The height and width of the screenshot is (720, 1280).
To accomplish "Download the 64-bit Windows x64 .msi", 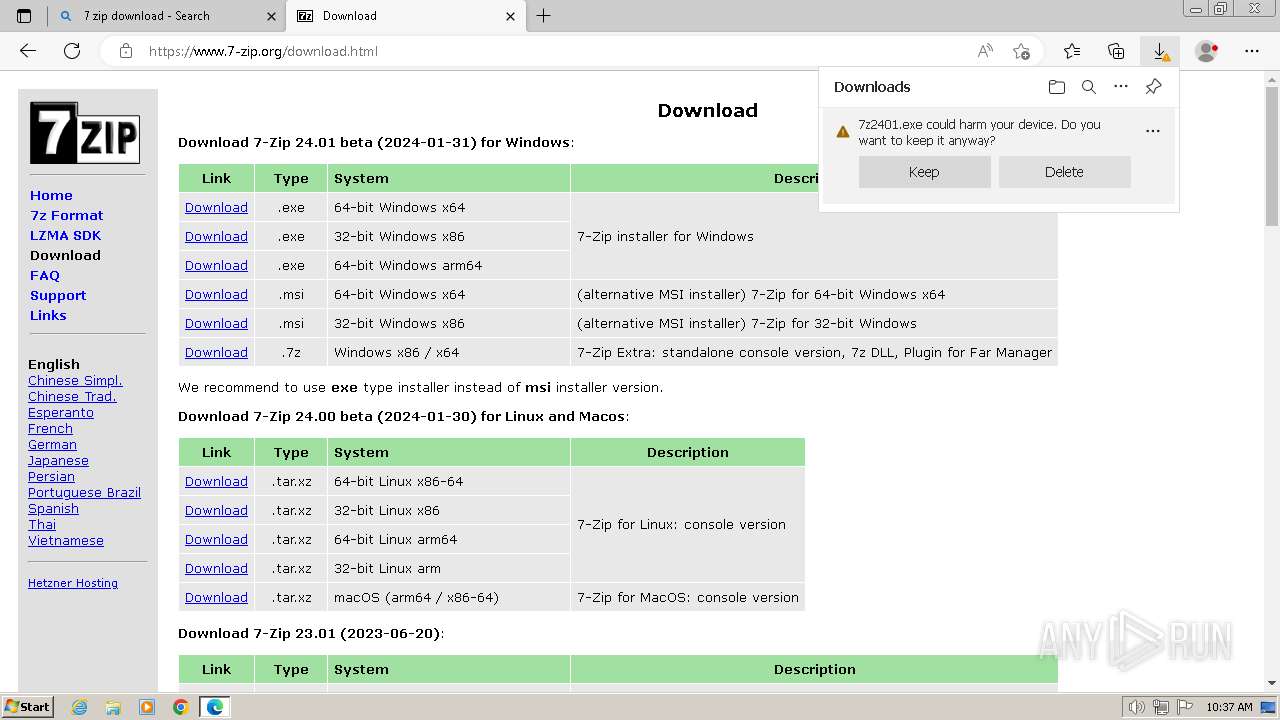I will pos(216,294).
